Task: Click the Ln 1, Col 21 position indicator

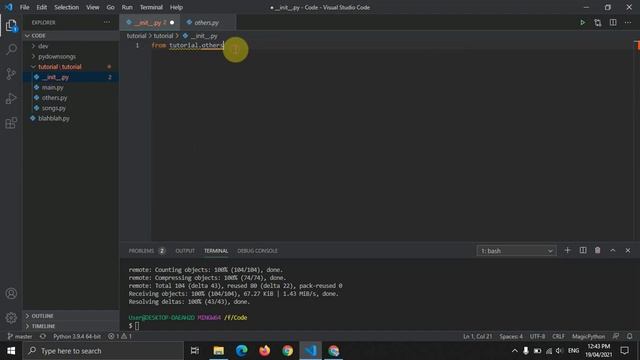Action: click(478, 336)
